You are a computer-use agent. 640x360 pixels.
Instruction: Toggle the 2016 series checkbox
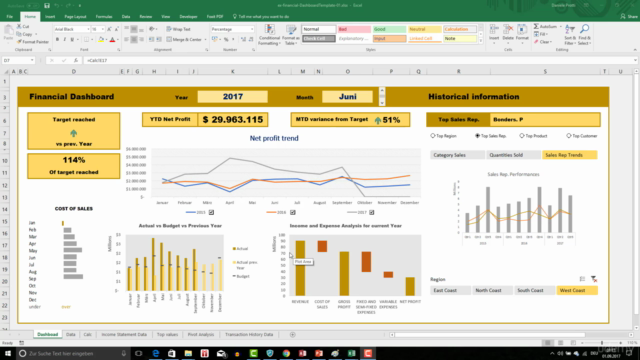pyautogui.click(x=293, y=212)
